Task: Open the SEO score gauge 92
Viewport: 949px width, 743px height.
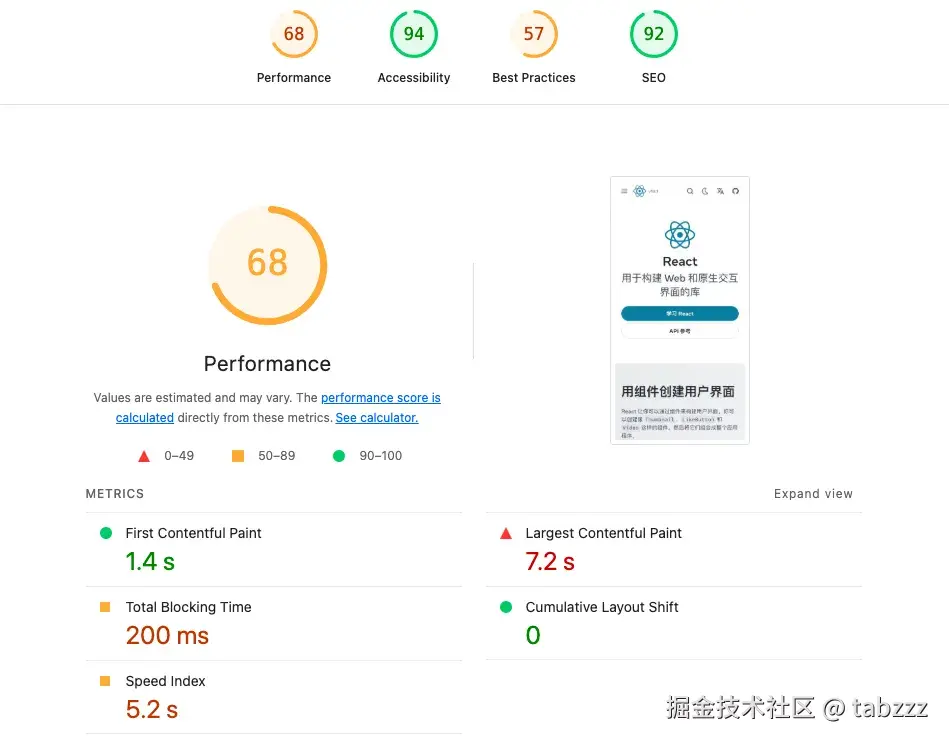Action: point(653,34)
